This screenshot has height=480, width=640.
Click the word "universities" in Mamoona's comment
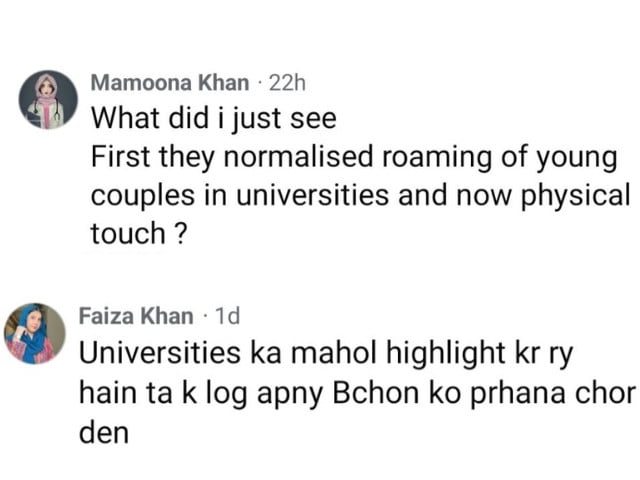pos(312,196)
